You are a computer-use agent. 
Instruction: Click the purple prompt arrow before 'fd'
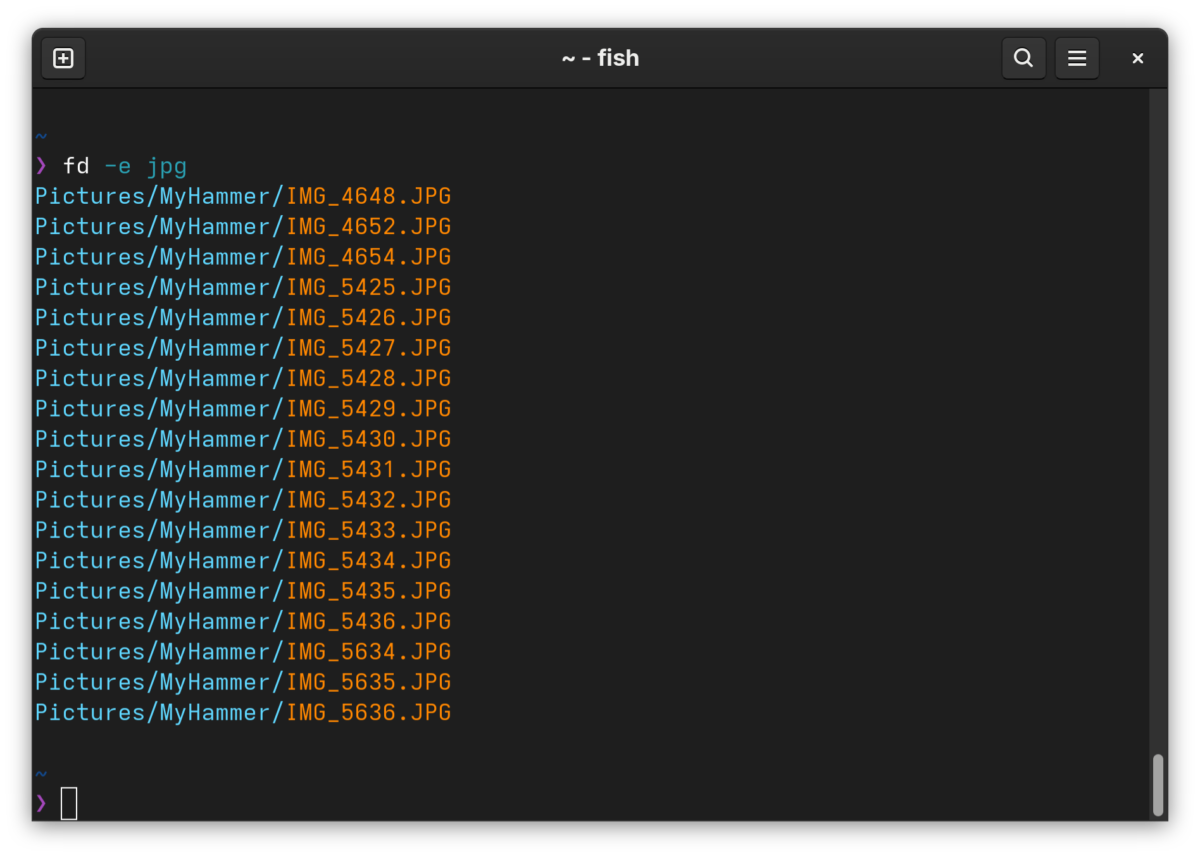(x=41, y=165)
